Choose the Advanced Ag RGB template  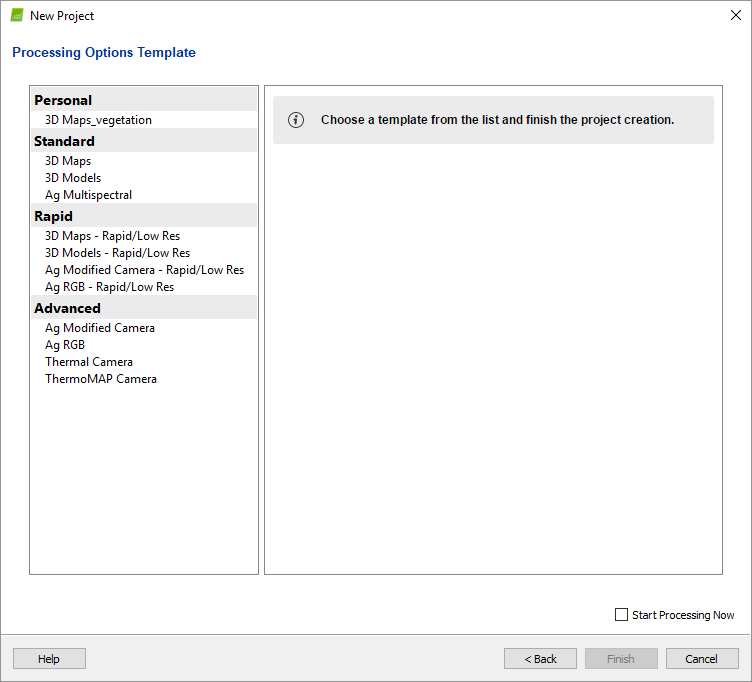65,345
